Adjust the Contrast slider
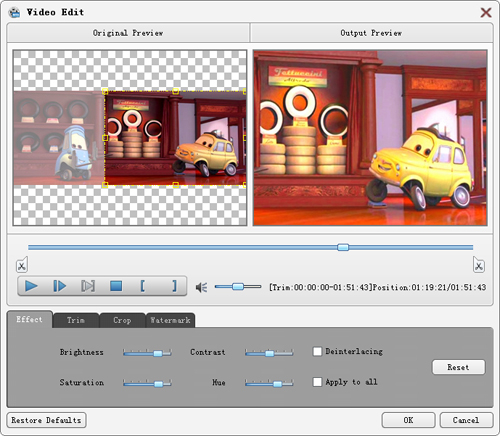Viewport: 500px width, 436px height. coord(269,353)
